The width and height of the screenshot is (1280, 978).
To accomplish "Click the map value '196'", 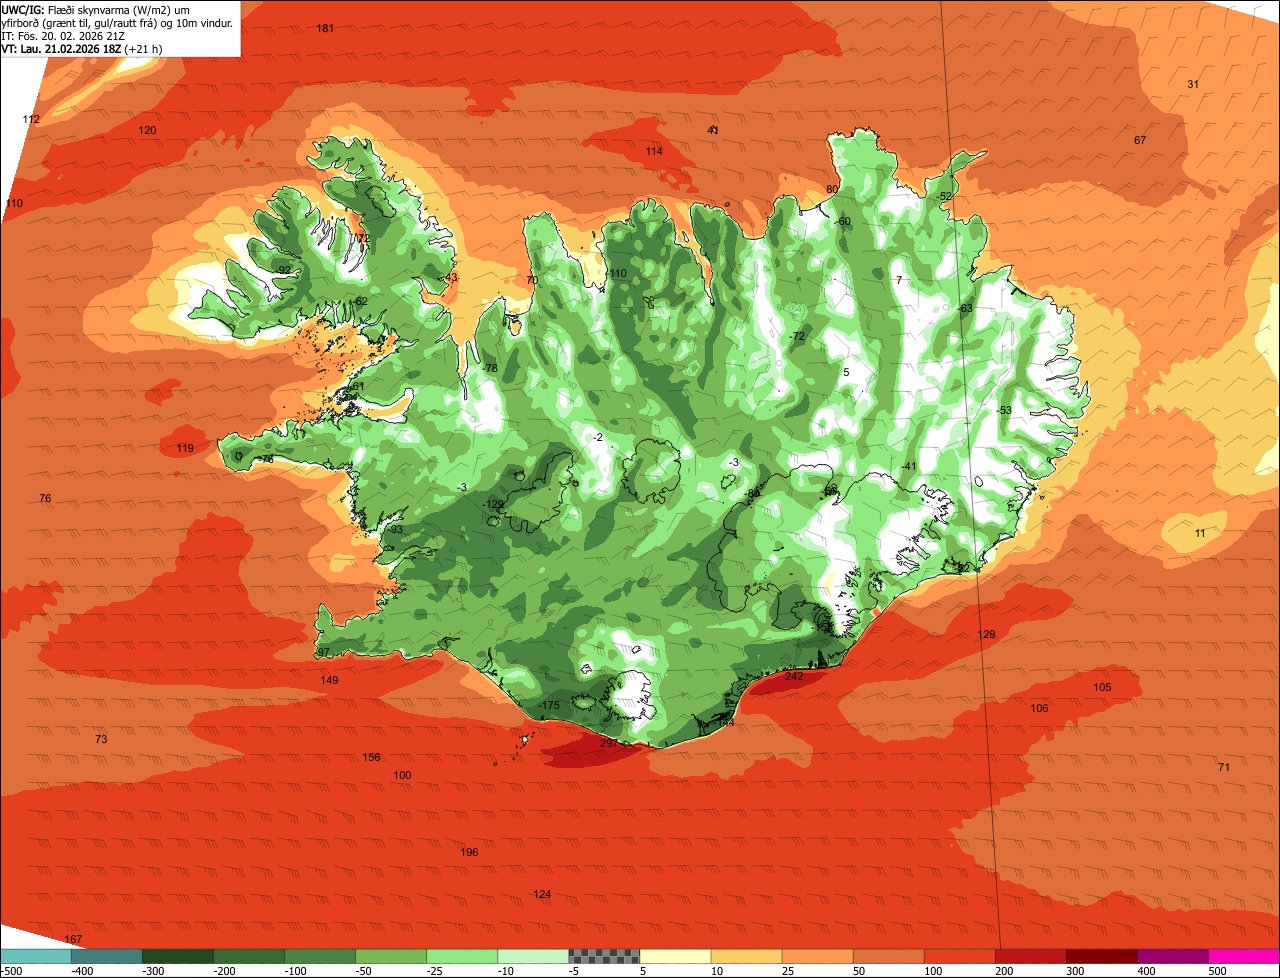I will tap(469, 852).
